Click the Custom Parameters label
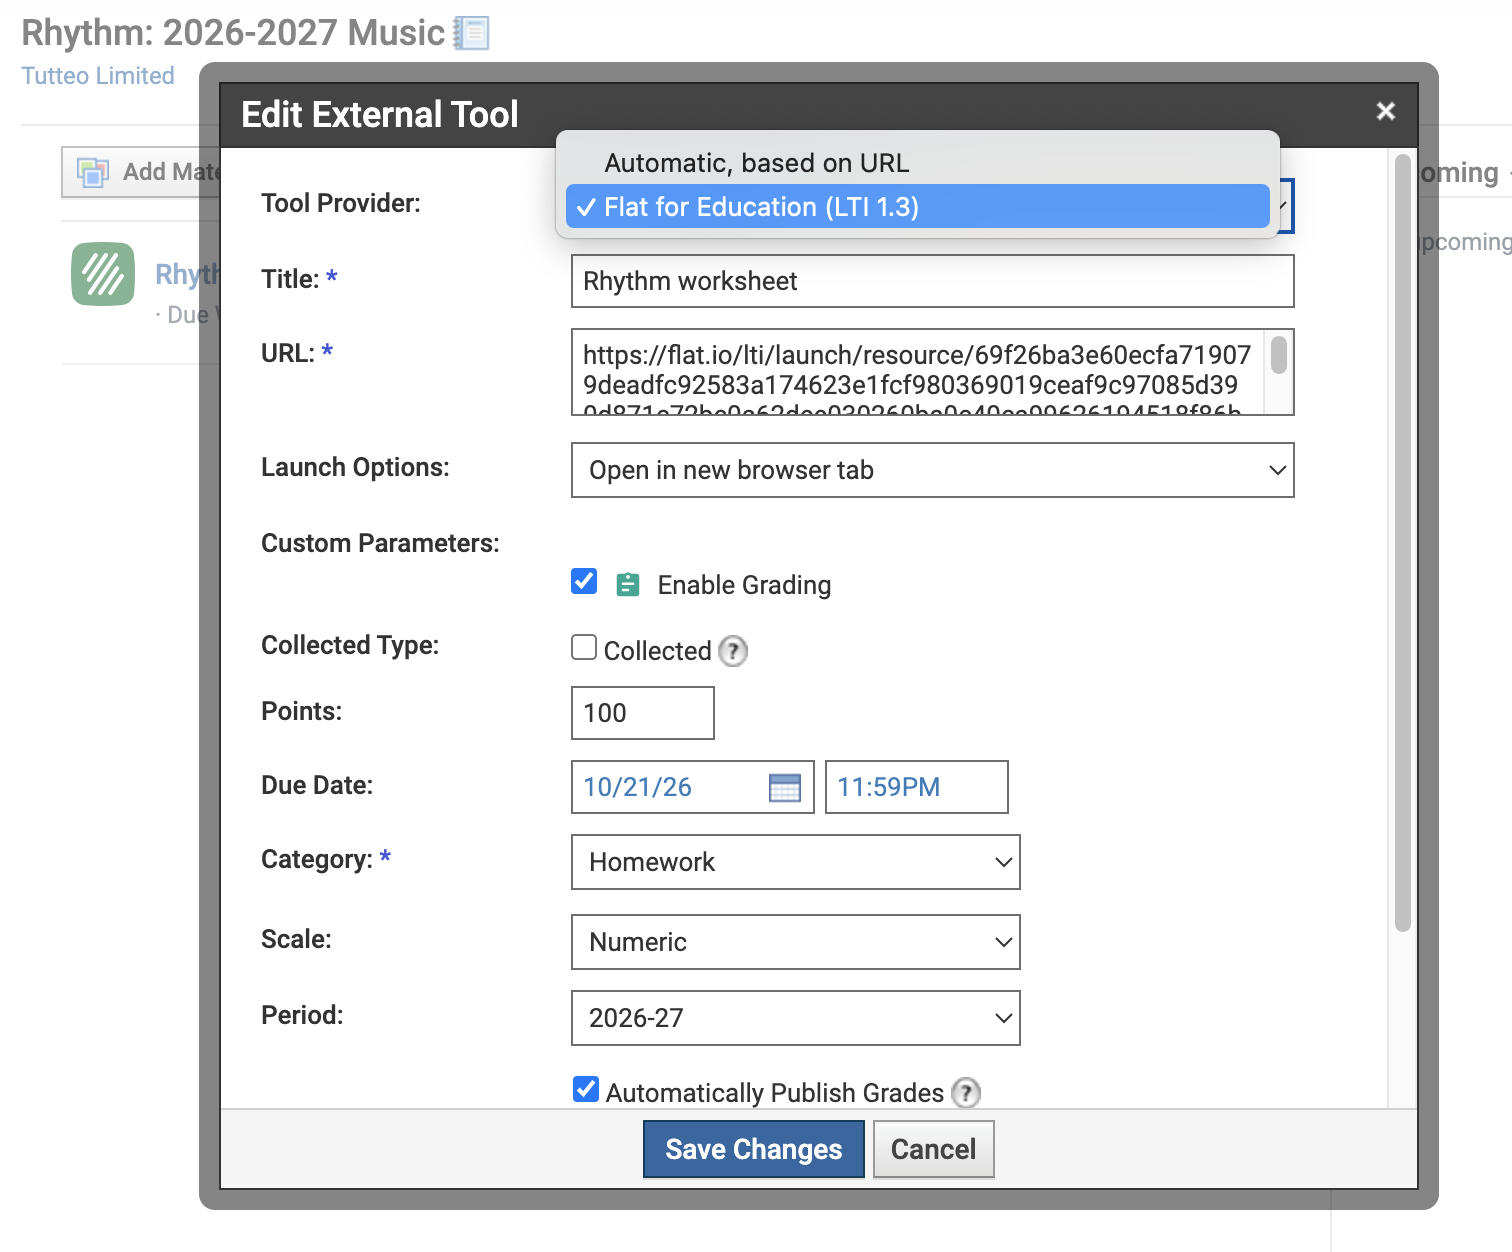Viewport: 1512px width, 1252px height. (x=380, y=543)
